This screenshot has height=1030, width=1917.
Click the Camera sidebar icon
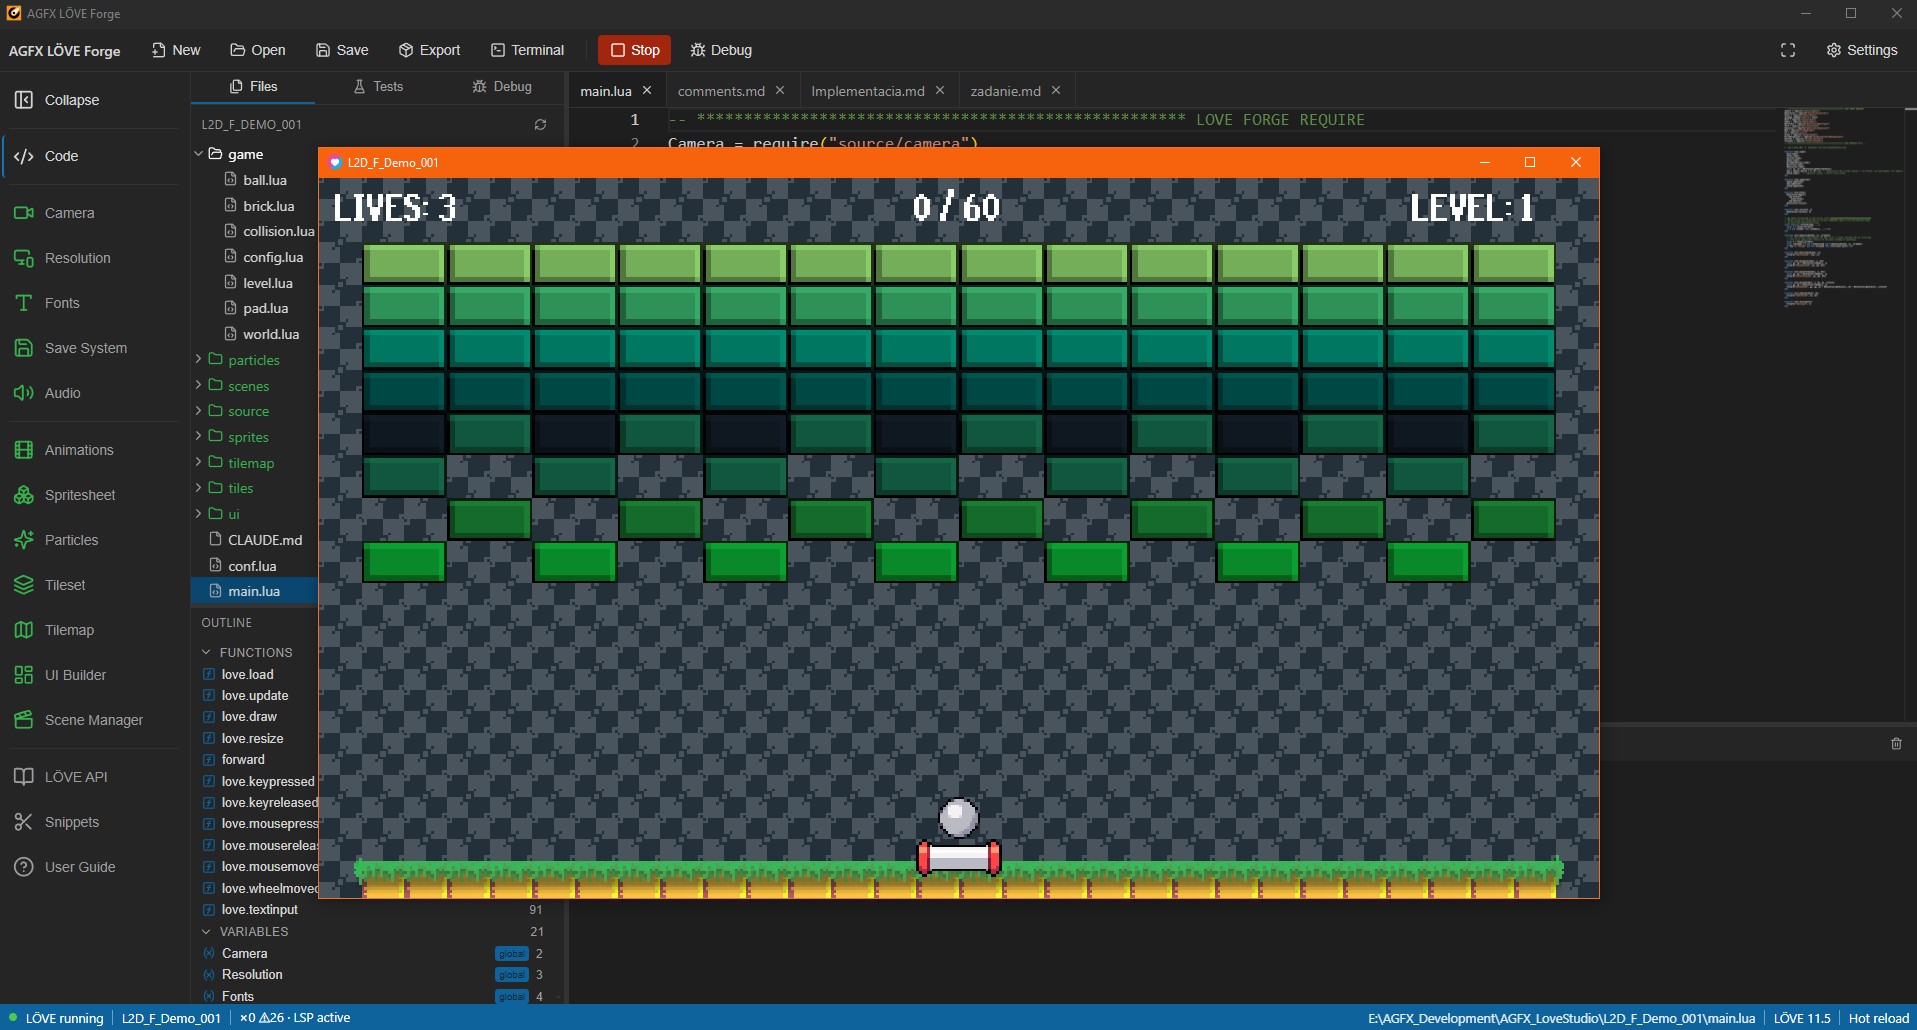[x=24, y=213]
